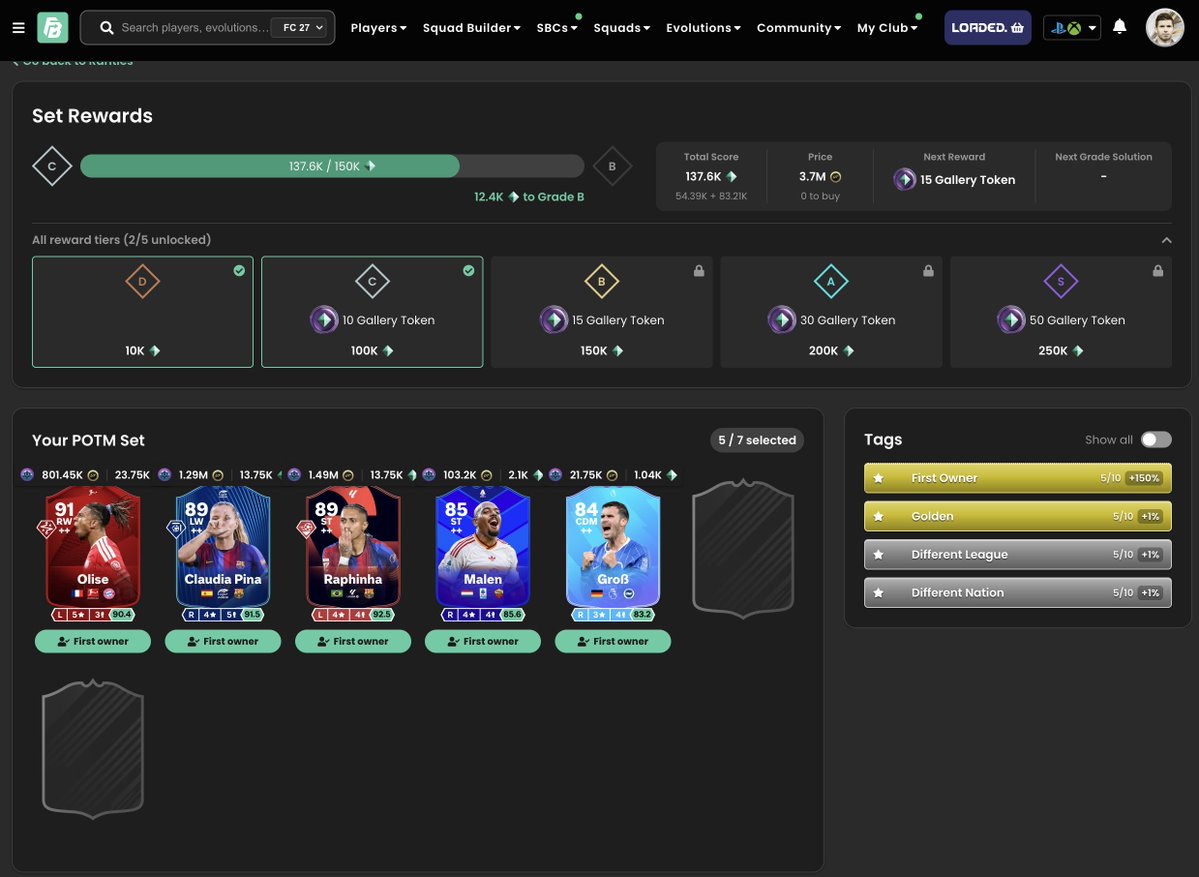Open the My Club menu
The height and width of the screenshot is (877, 1199).
tap(887, 28)
